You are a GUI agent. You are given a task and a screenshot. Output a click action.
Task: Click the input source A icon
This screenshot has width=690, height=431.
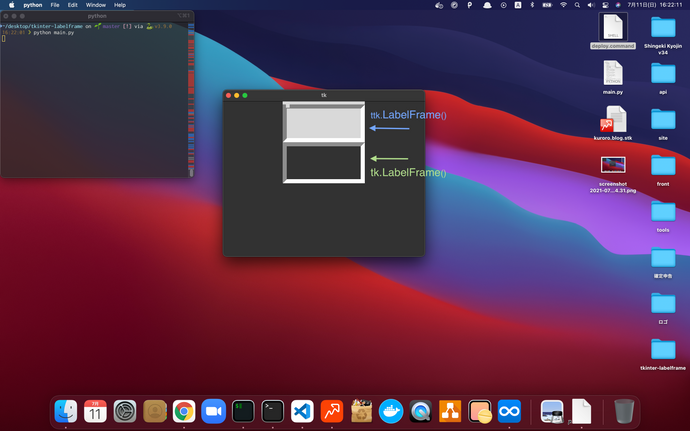click(x=518, y=5)
